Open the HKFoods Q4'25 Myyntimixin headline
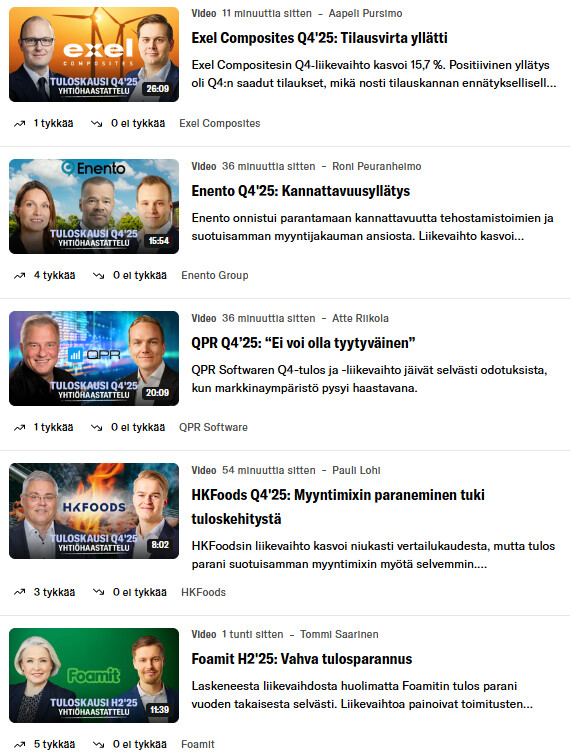 coord(338,507)
